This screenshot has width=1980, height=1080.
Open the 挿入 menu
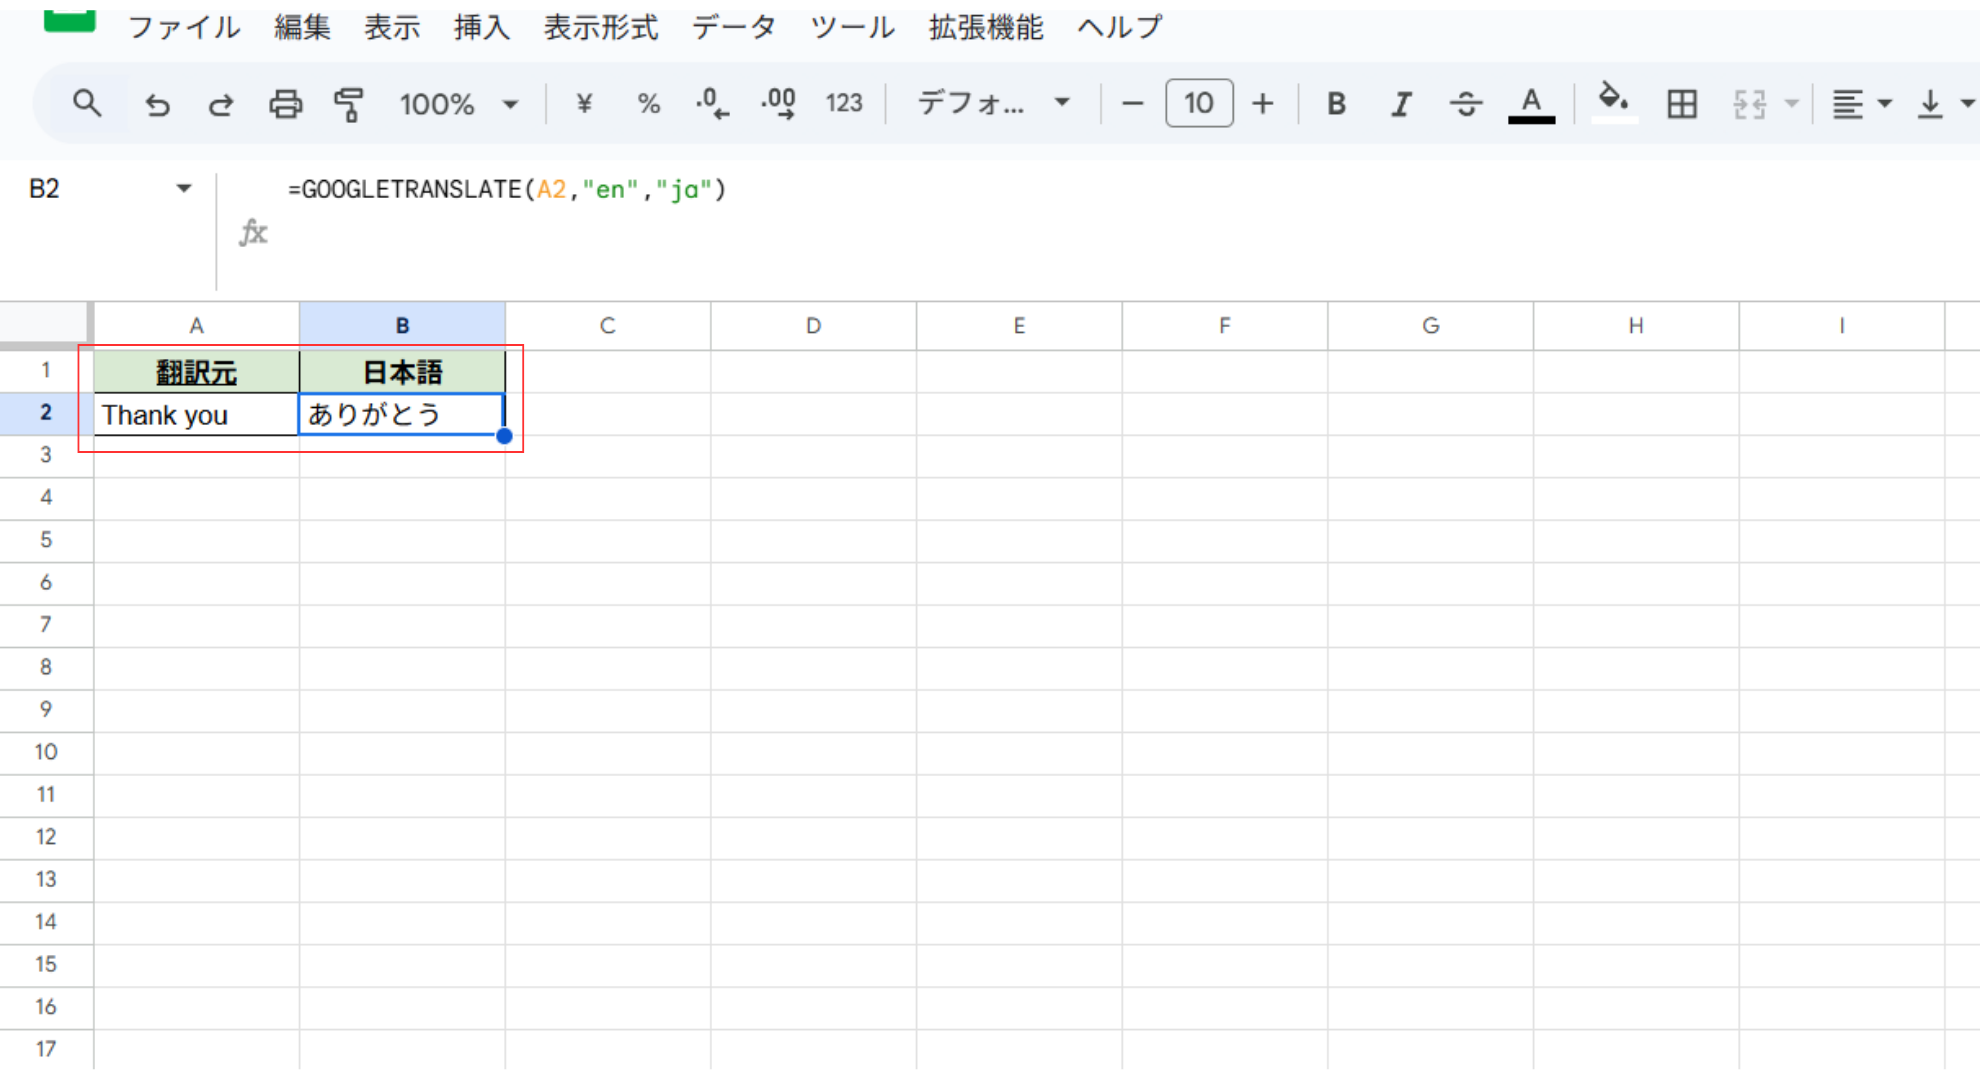click(482, 27)
